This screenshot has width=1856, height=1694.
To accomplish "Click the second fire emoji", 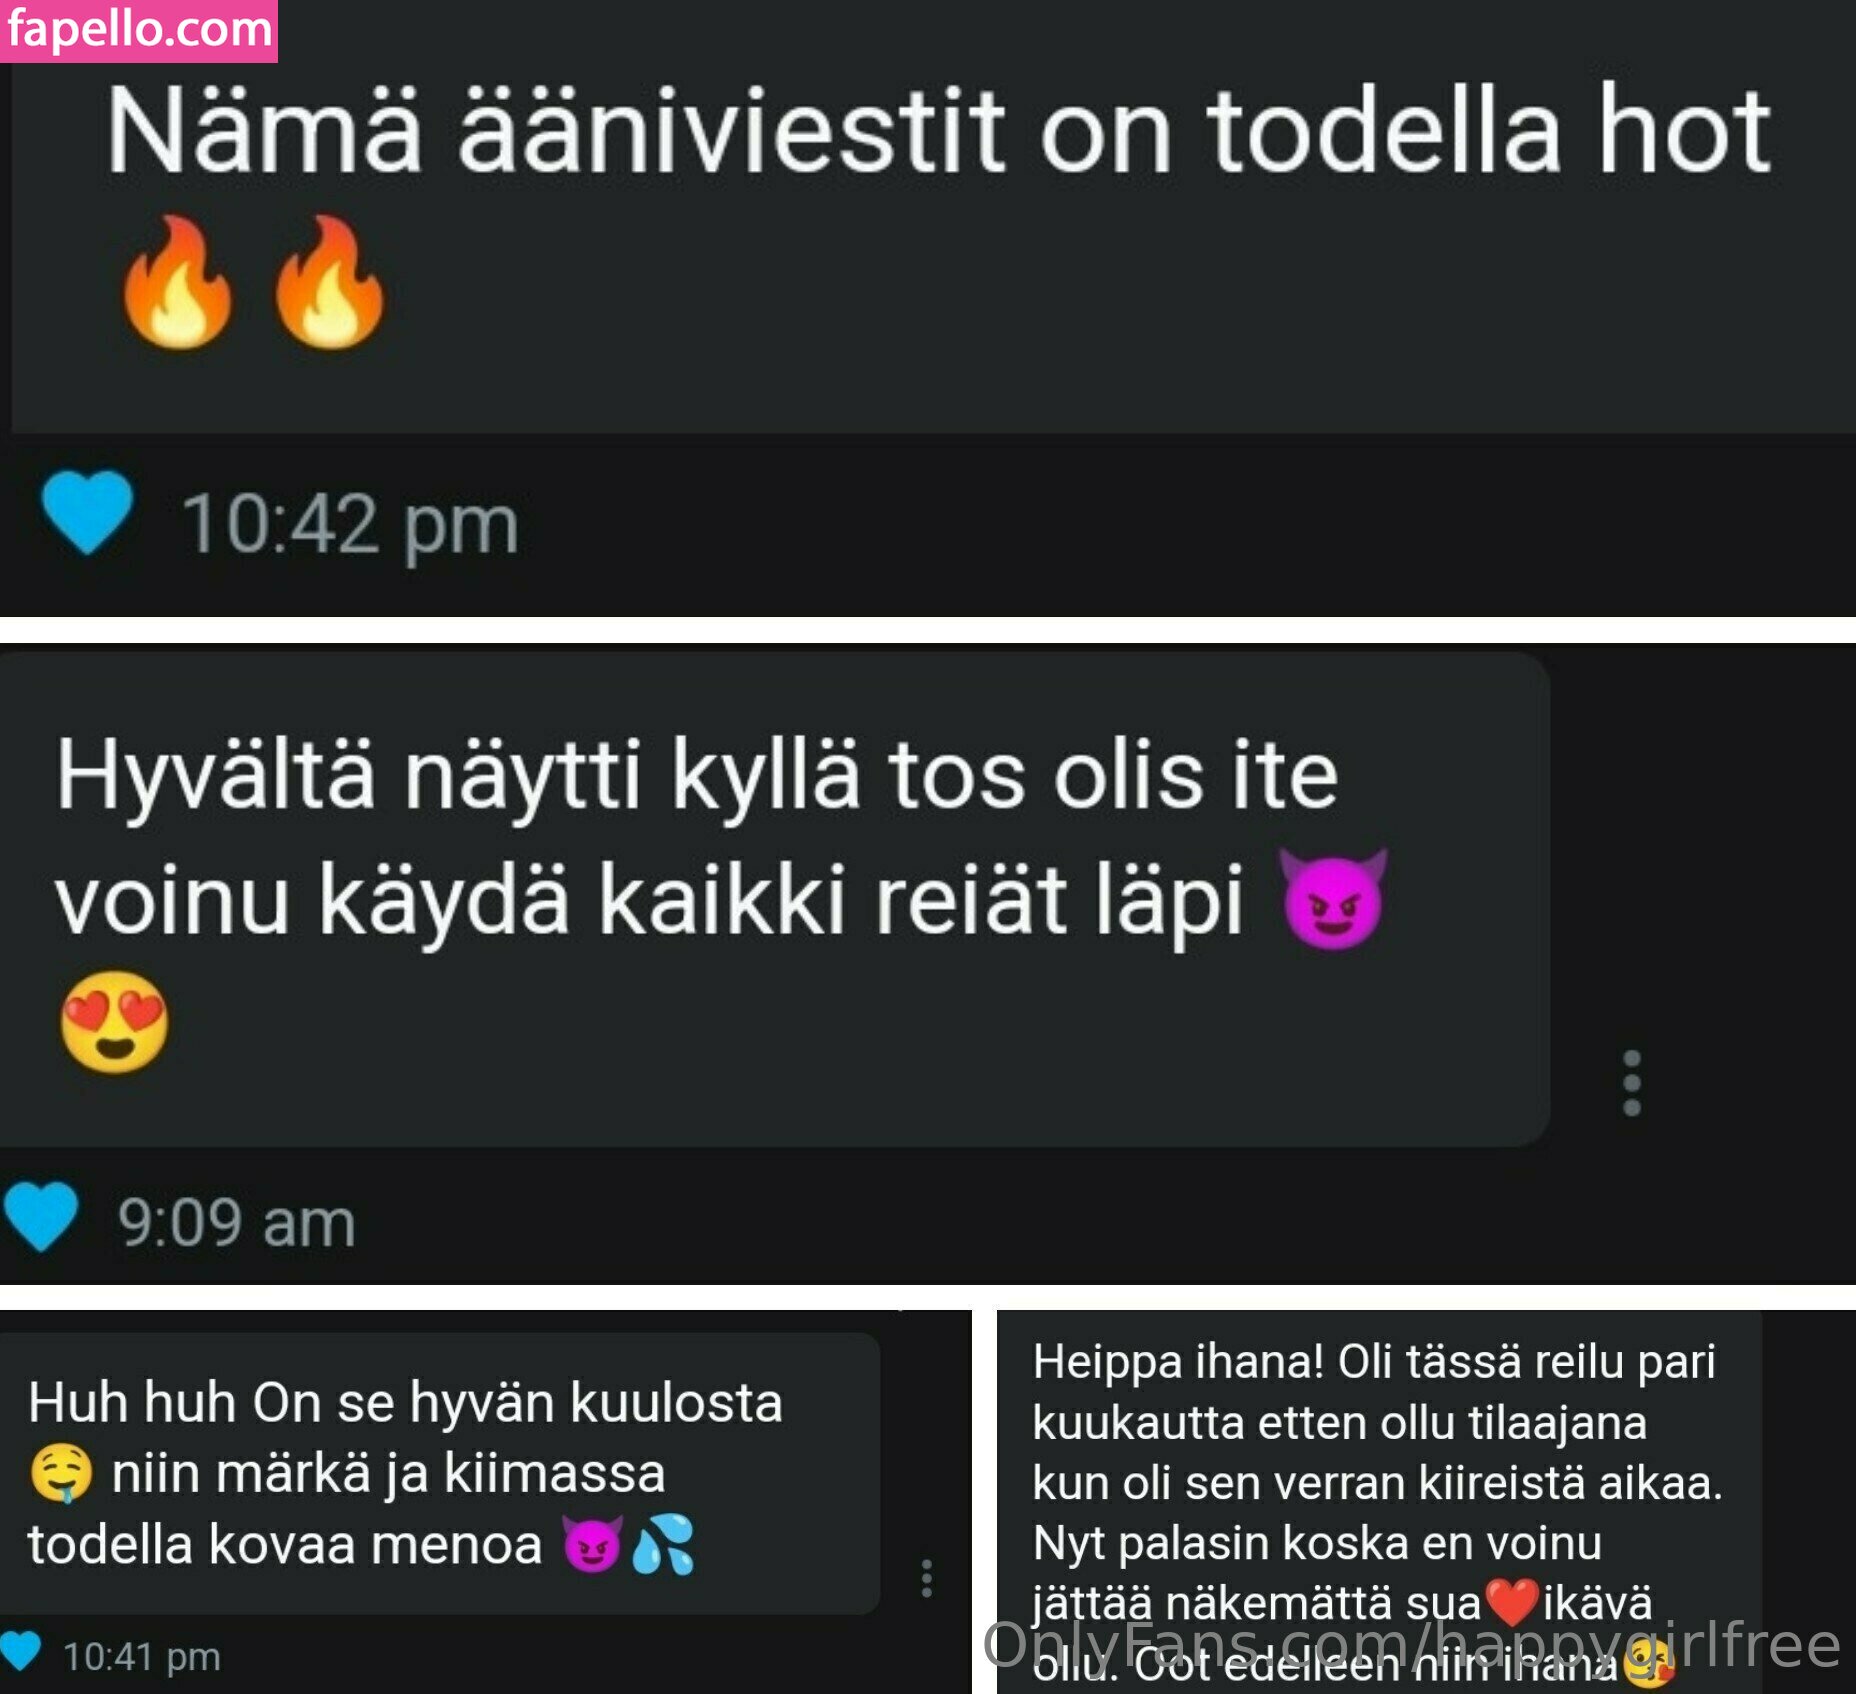I will (x=329, y=282).
